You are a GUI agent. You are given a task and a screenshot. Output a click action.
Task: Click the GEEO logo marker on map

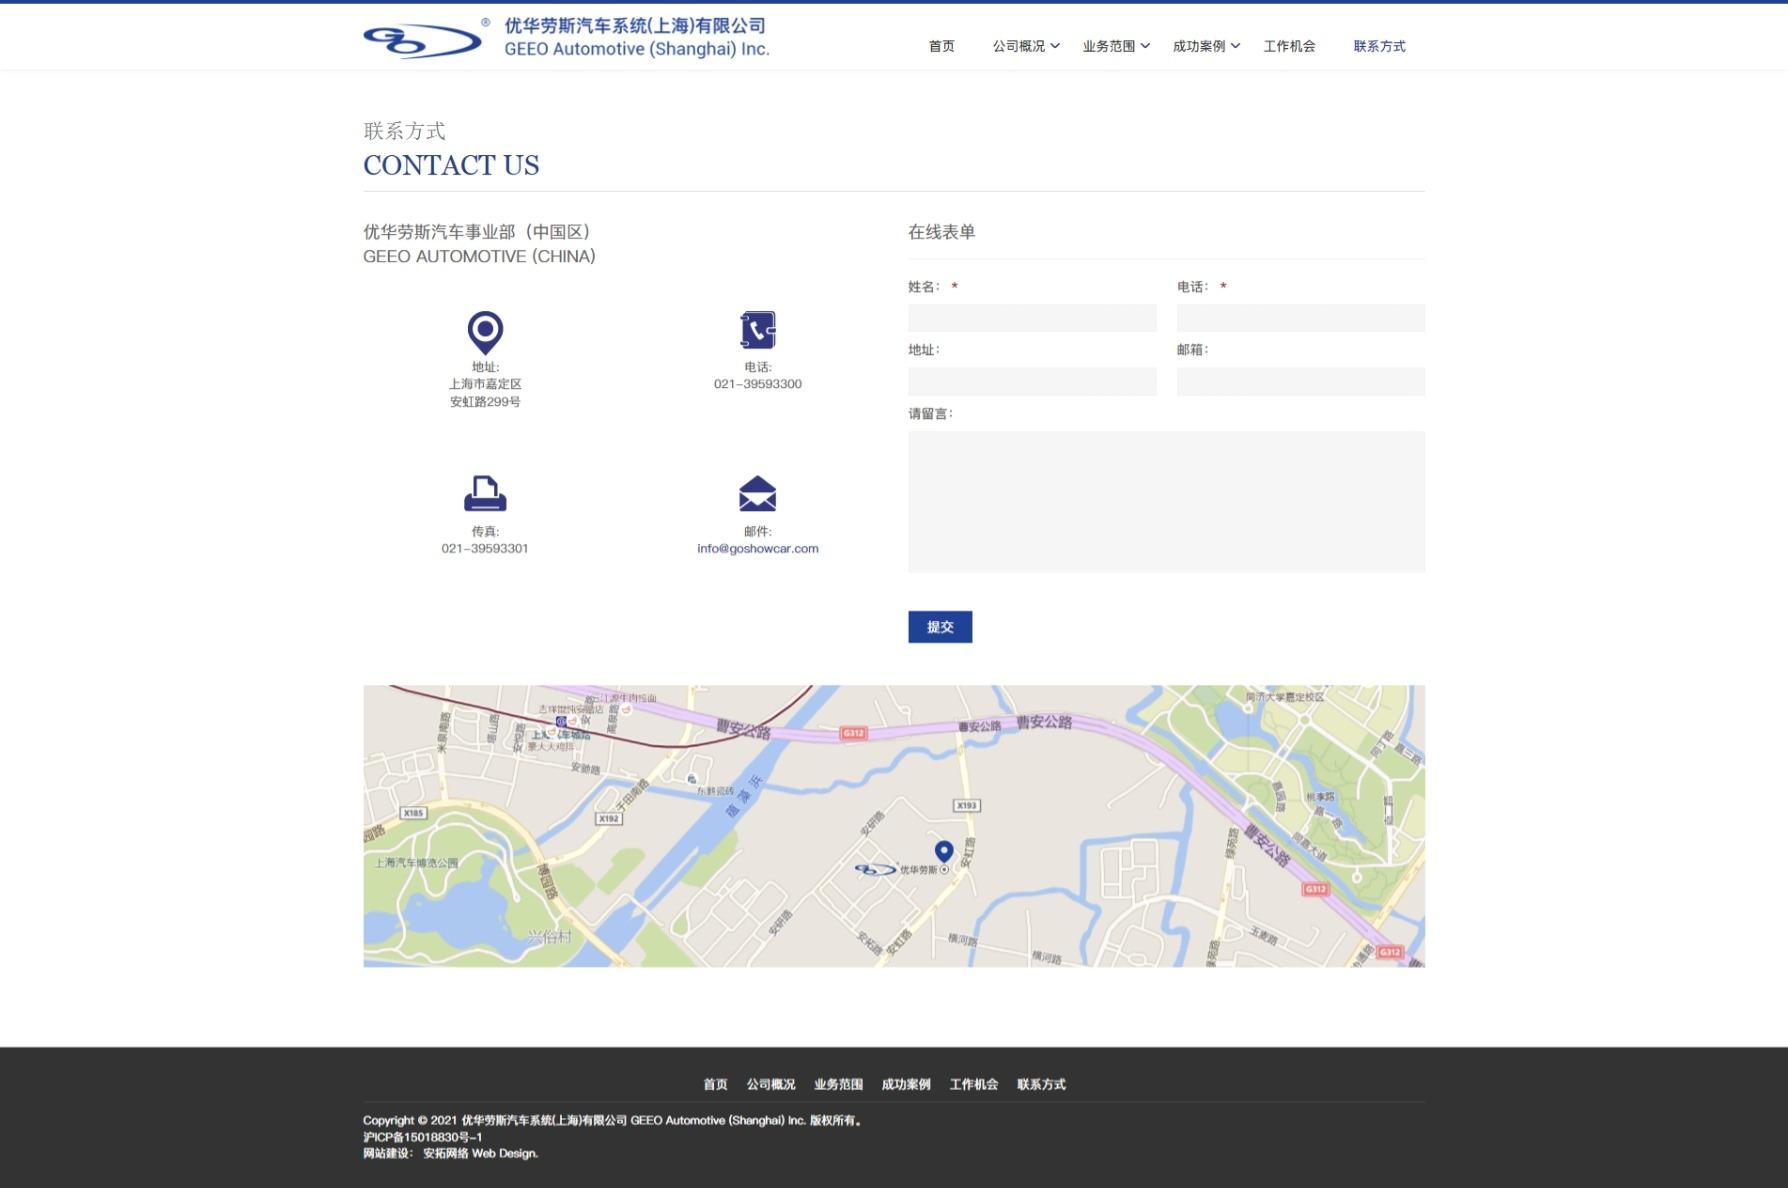(876, 870)
